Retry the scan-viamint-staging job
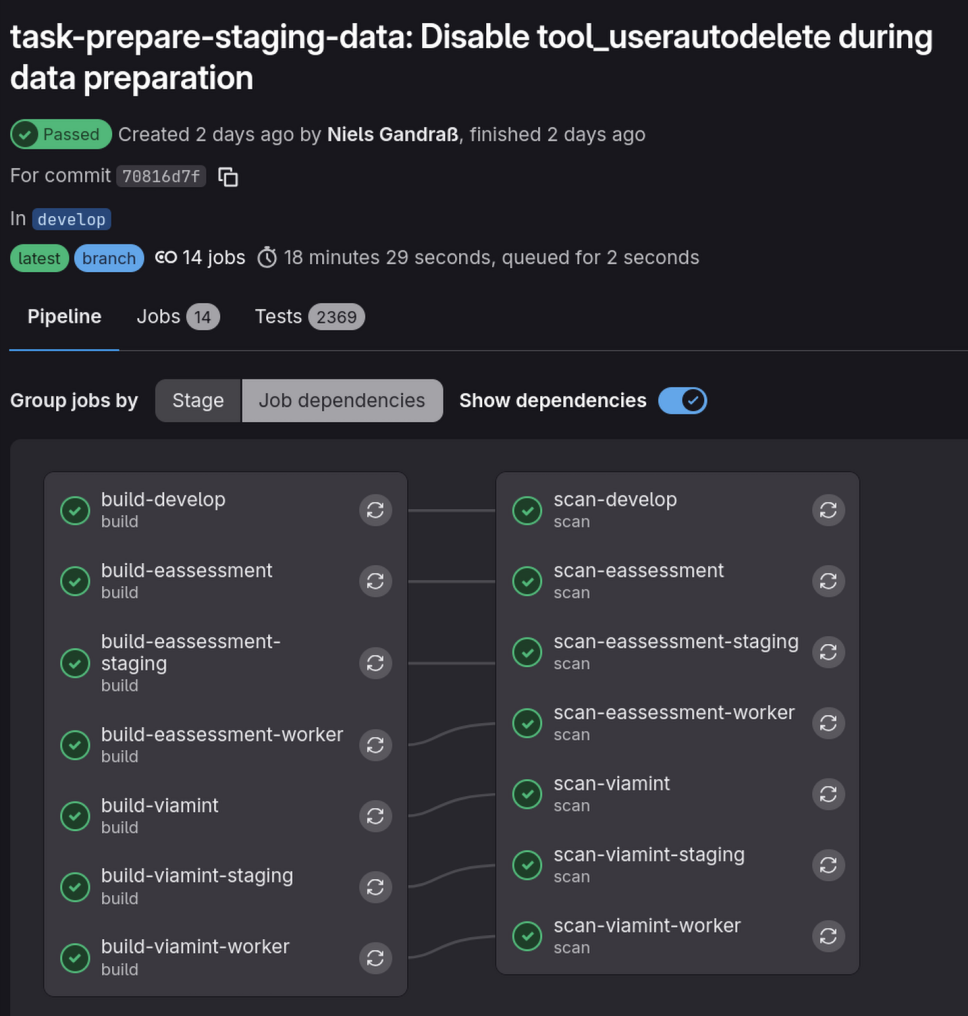This screenshot has width=968, height=1016. [x=828, y=865]
